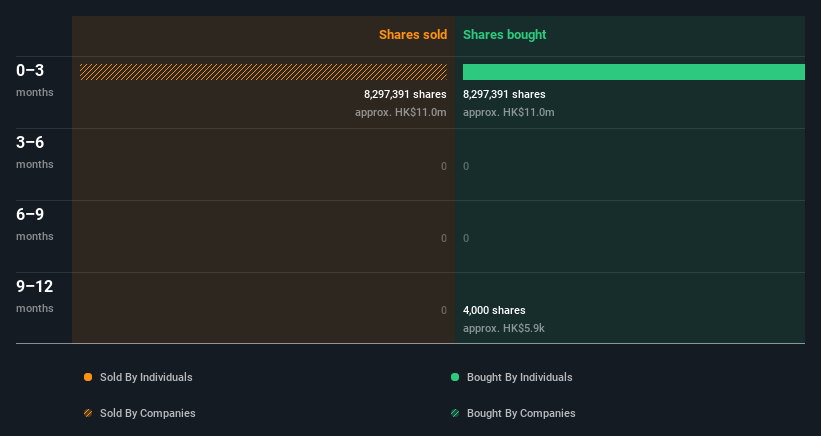821x436 pixels.
Task: Toggle the Bought By Companies legend label
Action: (521, 413)
